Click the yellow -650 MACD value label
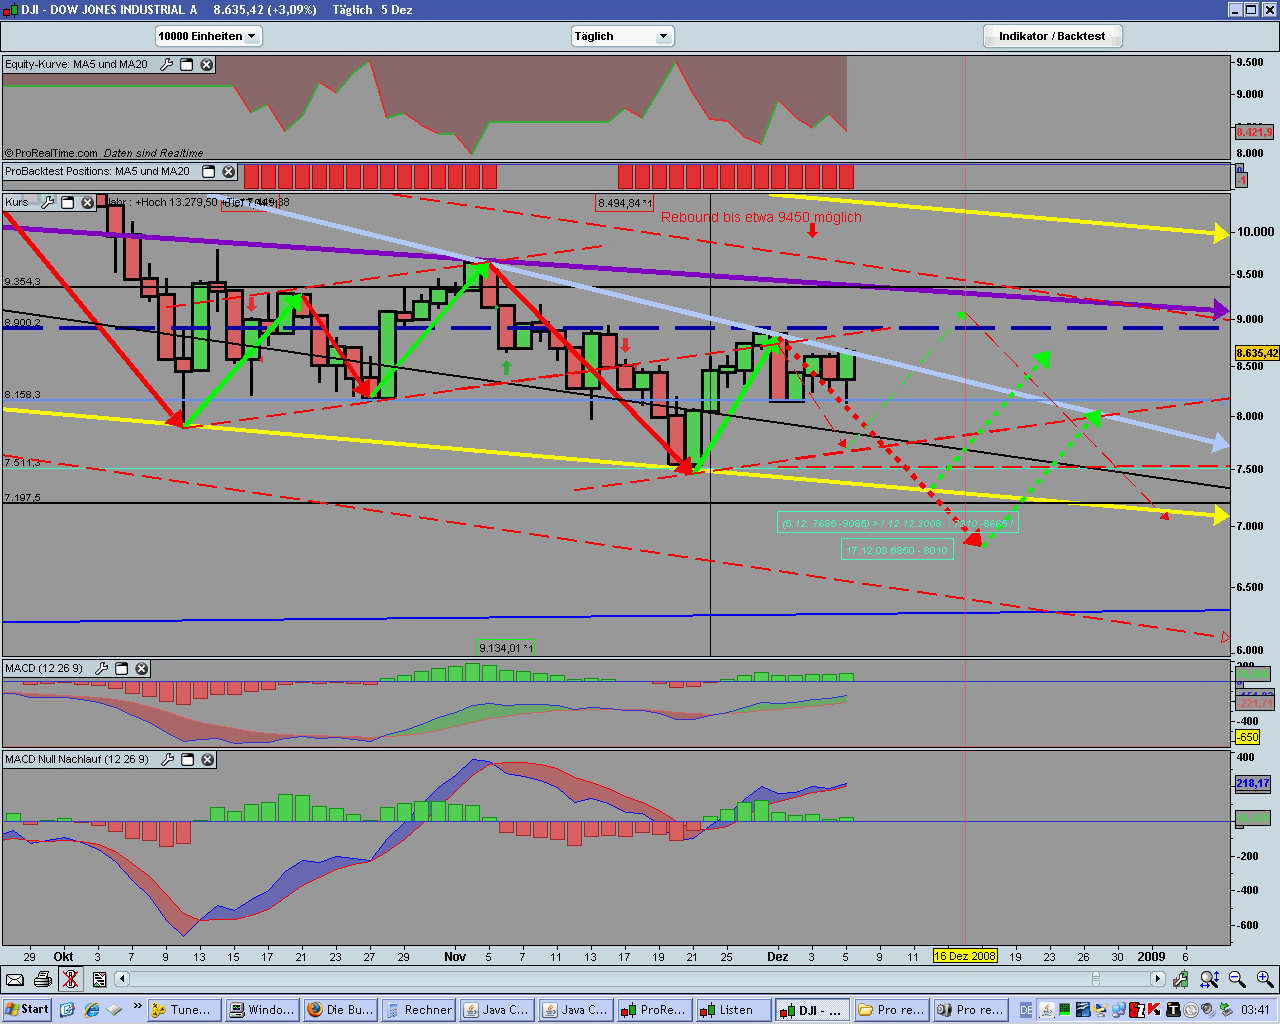1280x1024 pixels. (1247, 737)
